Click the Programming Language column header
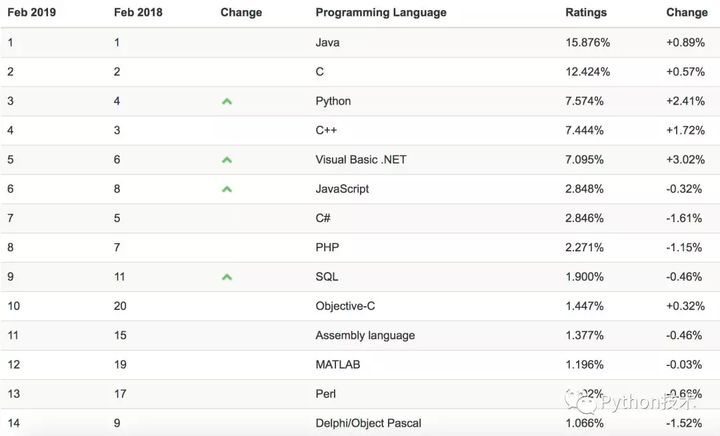Image resolution: width=720 pixels, height=436 pixels. (381, 12)
